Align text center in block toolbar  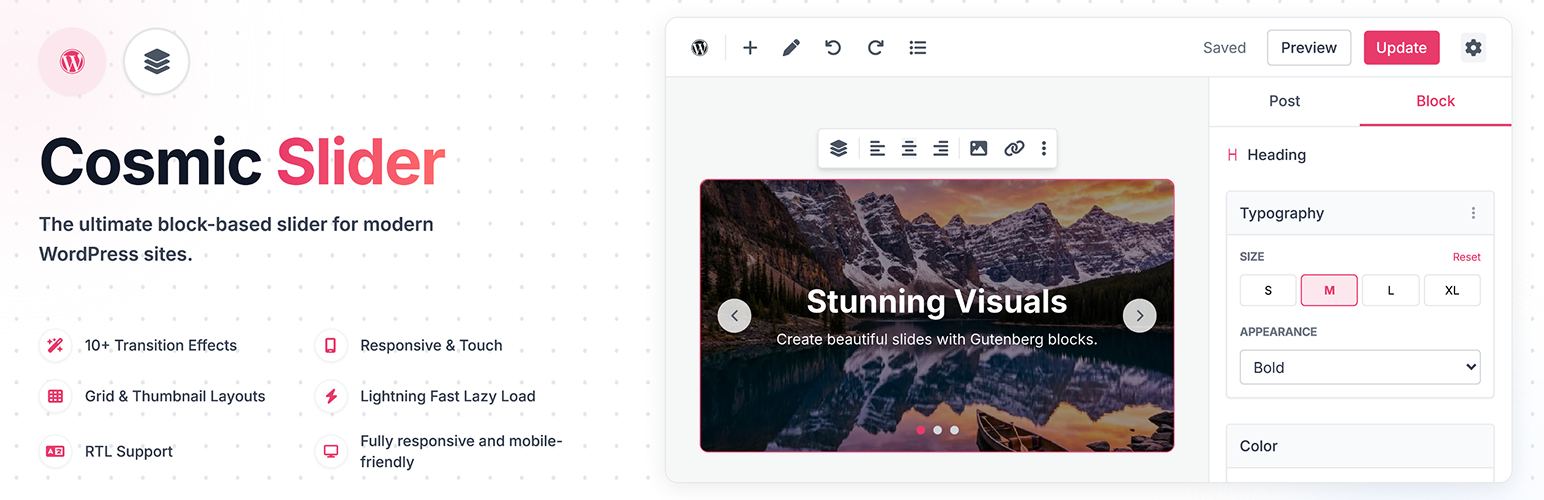[909, 148]
